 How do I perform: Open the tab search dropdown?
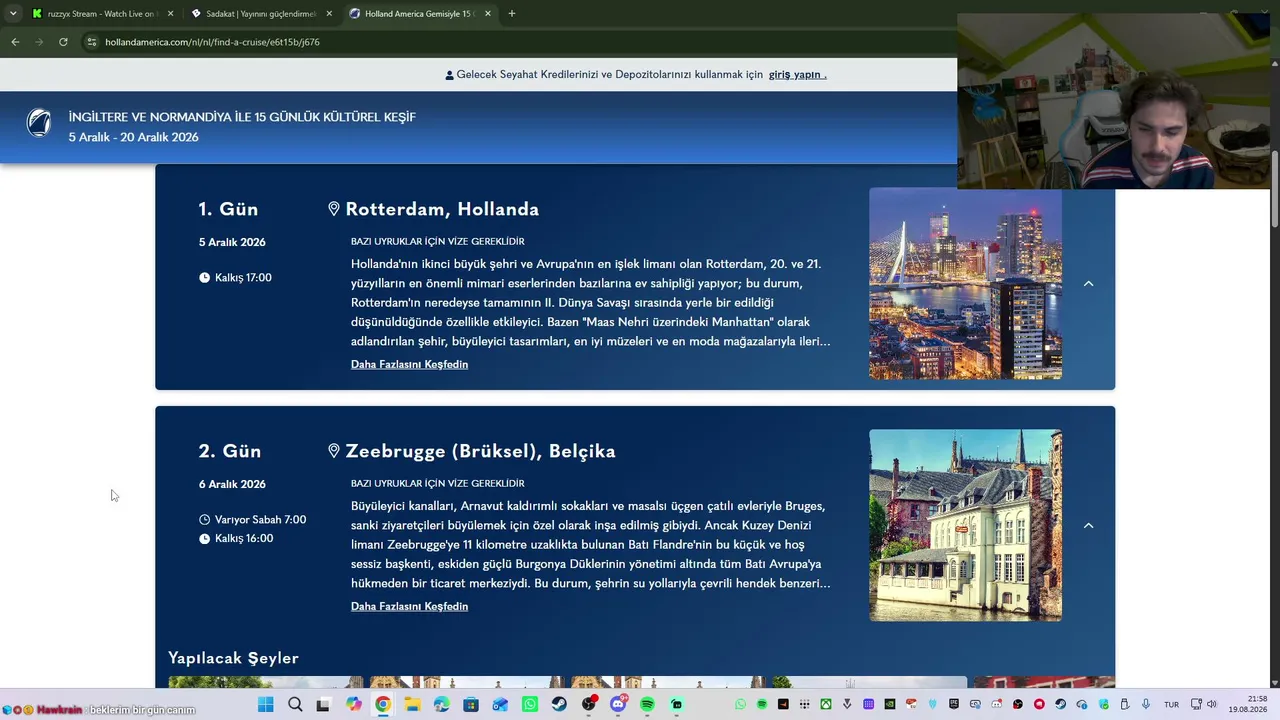13,14
